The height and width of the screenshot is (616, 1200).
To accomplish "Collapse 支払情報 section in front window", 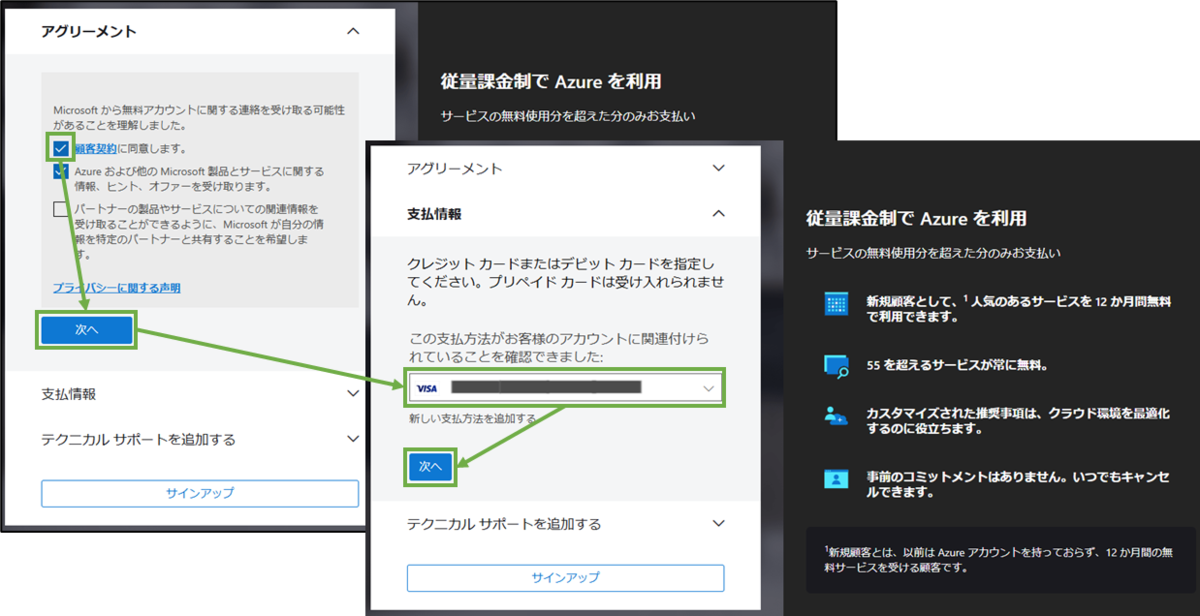I will click(x=718, y=213).
